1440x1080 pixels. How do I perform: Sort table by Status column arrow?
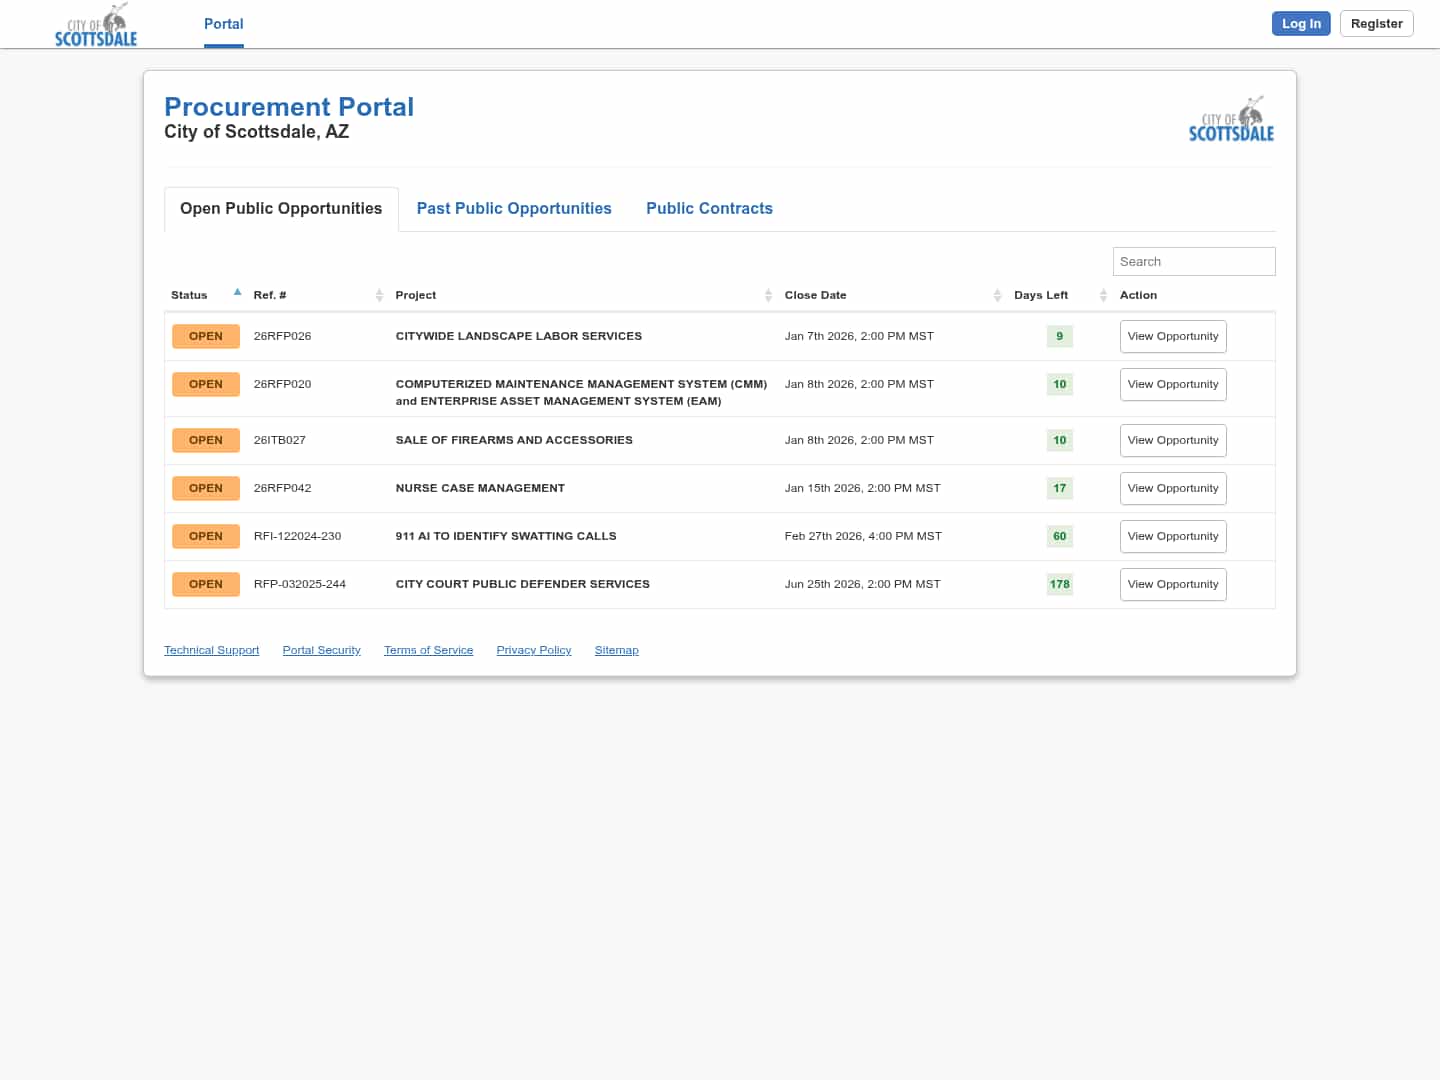[237, 293]
